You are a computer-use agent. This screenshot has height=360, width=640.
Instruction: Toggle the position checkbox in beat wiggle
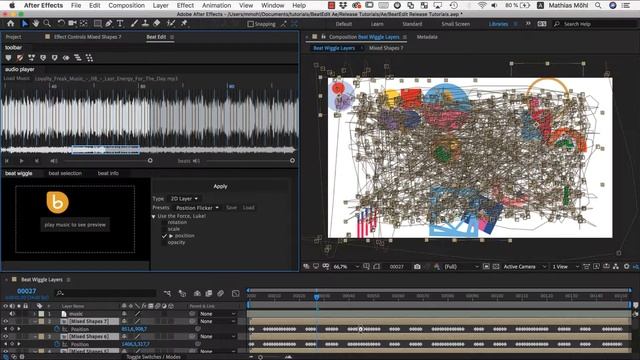164,236
